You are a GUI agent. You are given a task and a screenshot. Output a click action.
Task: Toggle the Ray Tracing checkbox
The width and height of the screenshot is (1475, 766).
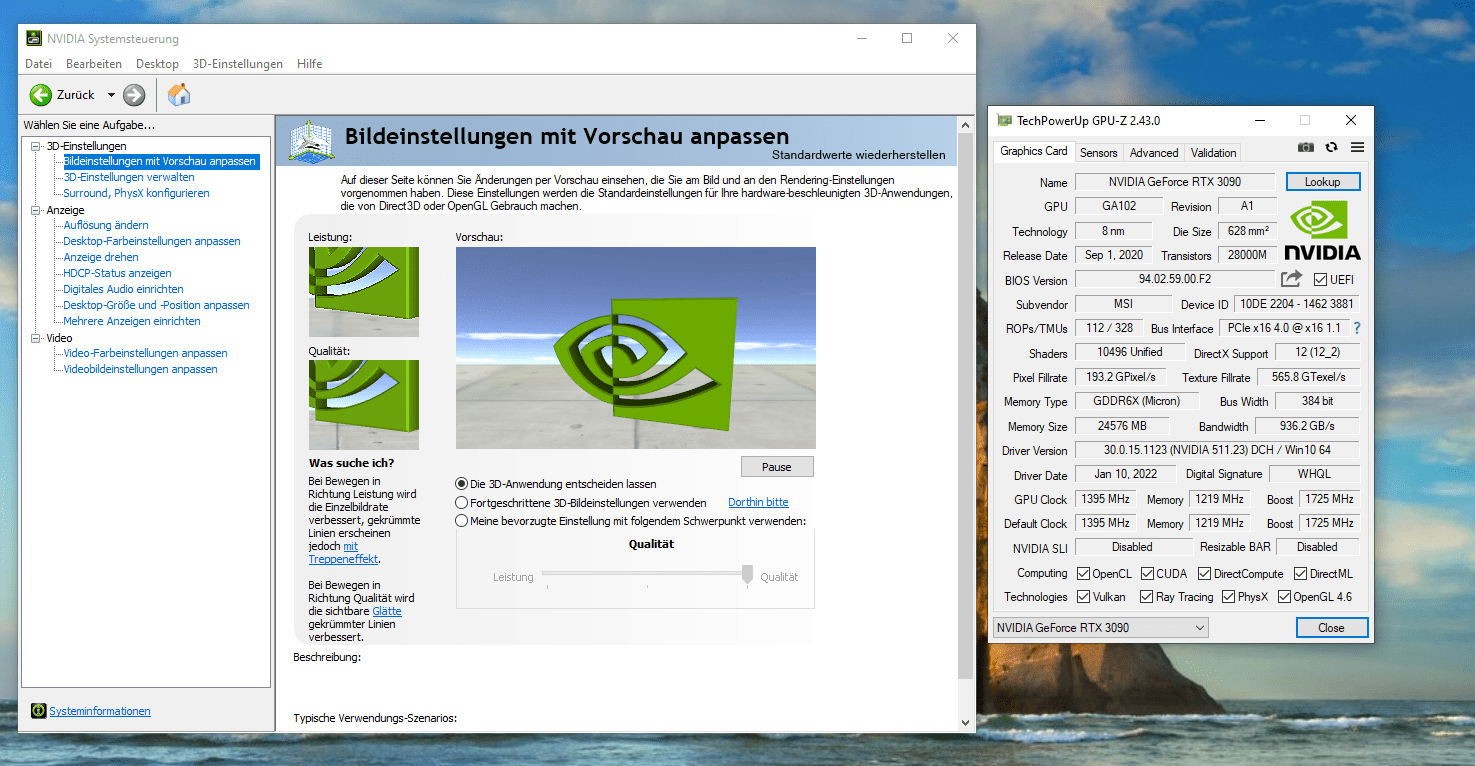pos(1147,597)
